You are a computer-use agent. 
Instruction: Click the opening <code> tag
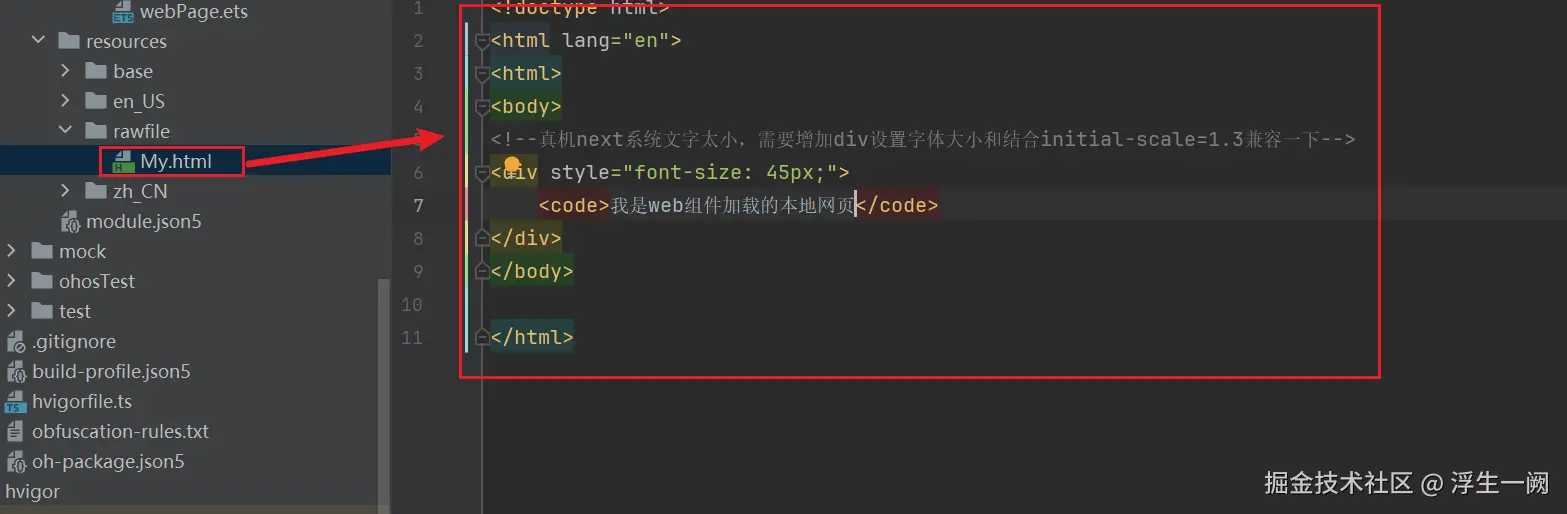(574, 205)
